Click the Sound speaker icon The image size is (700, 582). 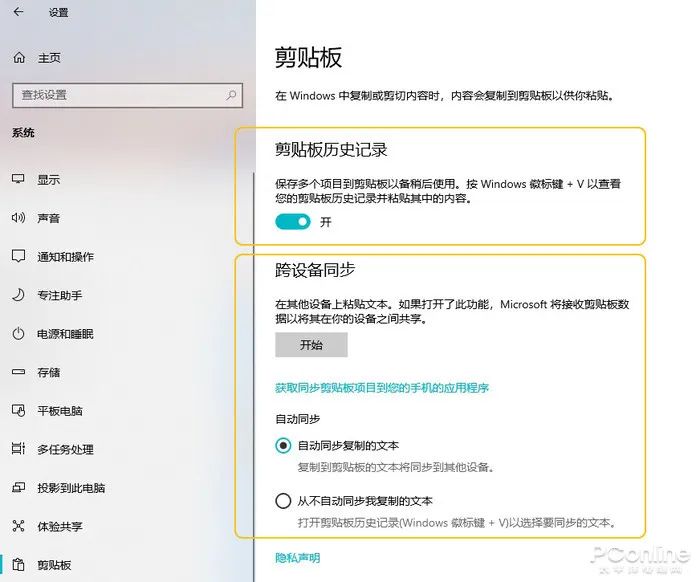(x=18, y=218)
